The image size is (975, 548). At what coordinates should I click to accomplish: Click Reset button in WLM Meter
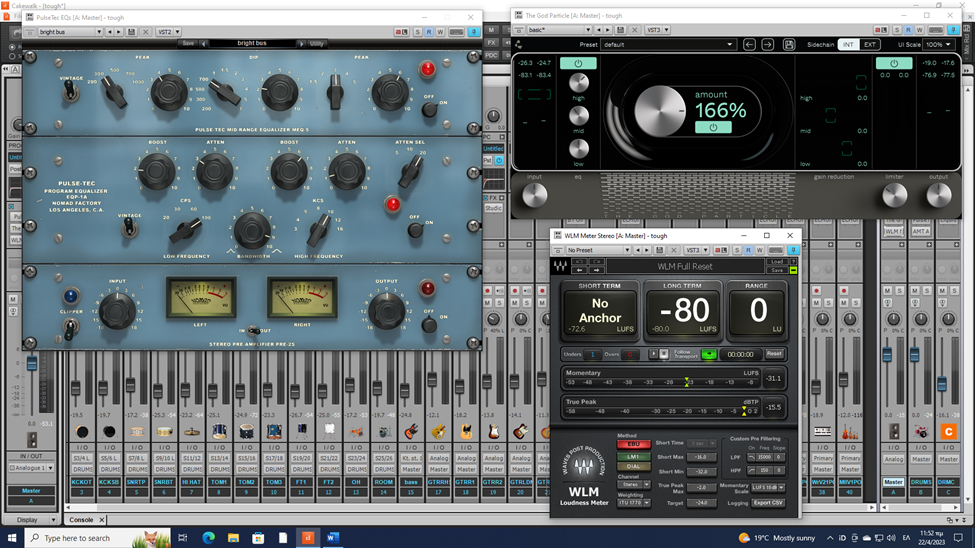click(775, 353)
